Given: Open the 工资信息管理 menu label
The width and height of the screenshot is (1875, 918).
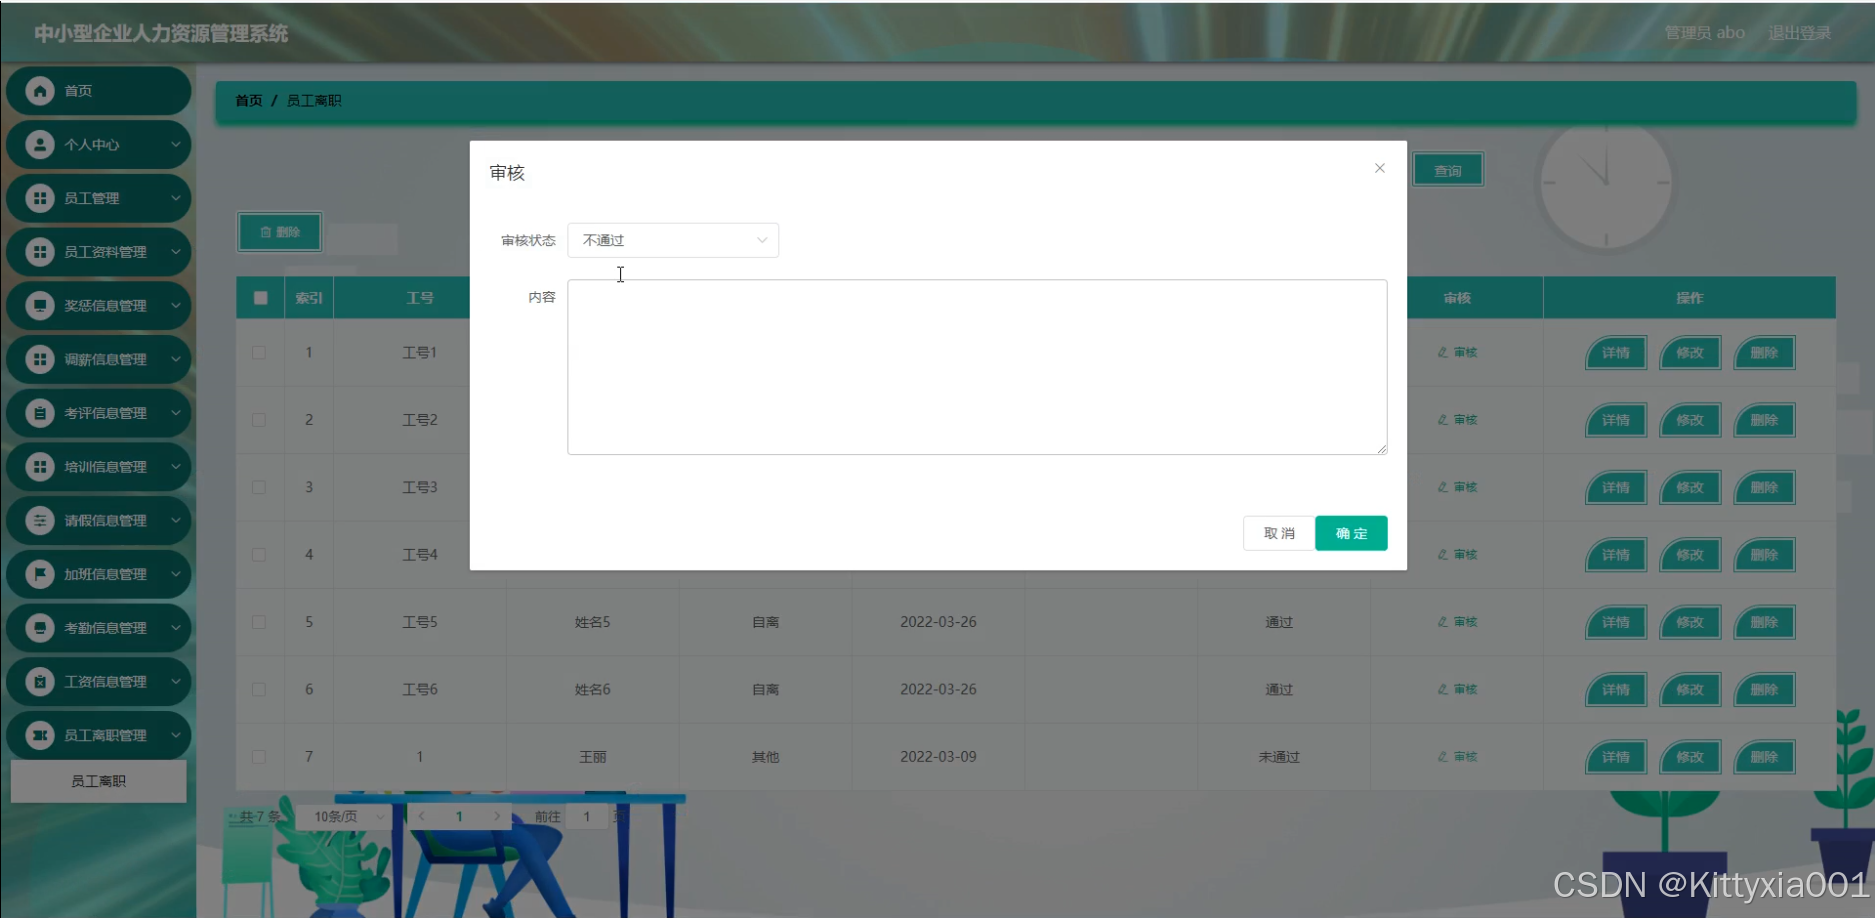Looking at the screenshot, I should [x=105, y=682].
